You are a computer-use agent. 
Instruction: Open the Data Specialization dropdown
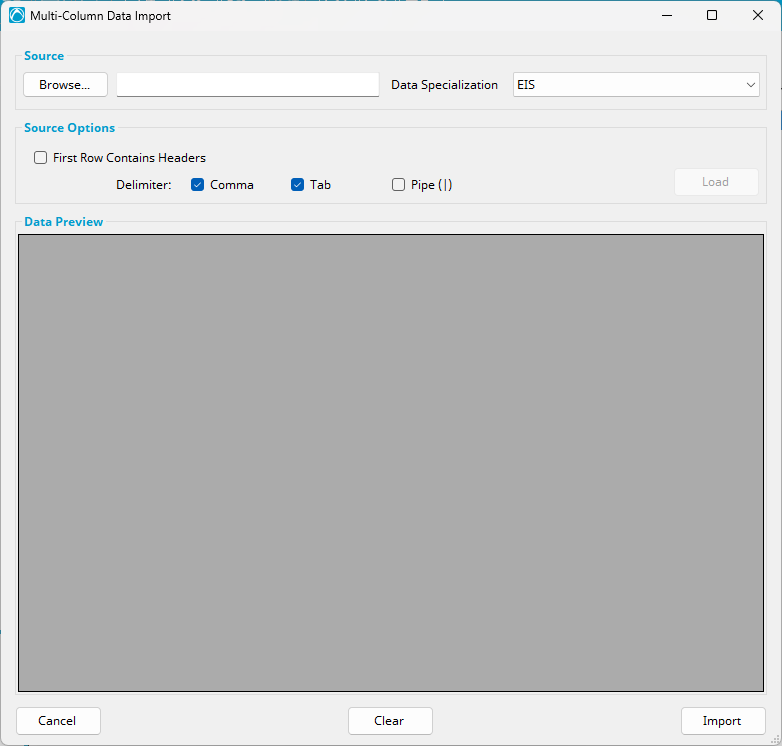pos(636,85)
